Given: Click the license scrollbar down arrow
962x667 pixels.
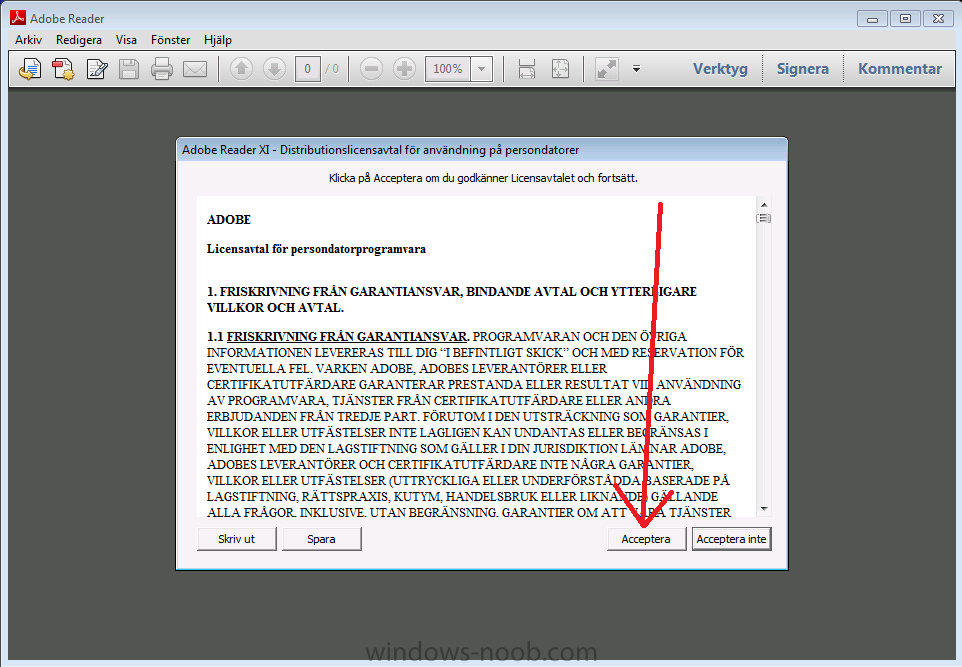Looking at the screenshot, I should (764, 509).
